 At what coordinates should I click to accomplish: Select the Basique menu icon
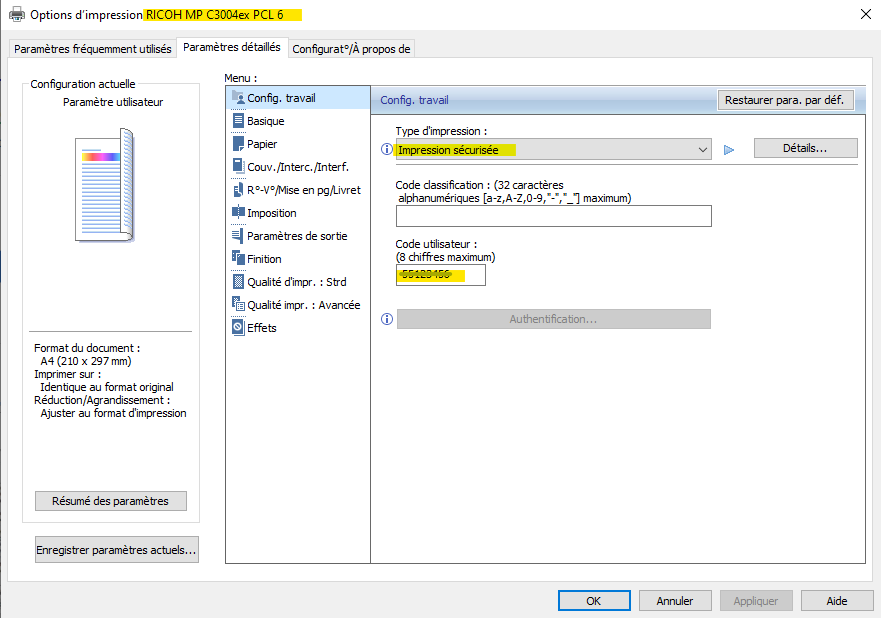point(238,121)
